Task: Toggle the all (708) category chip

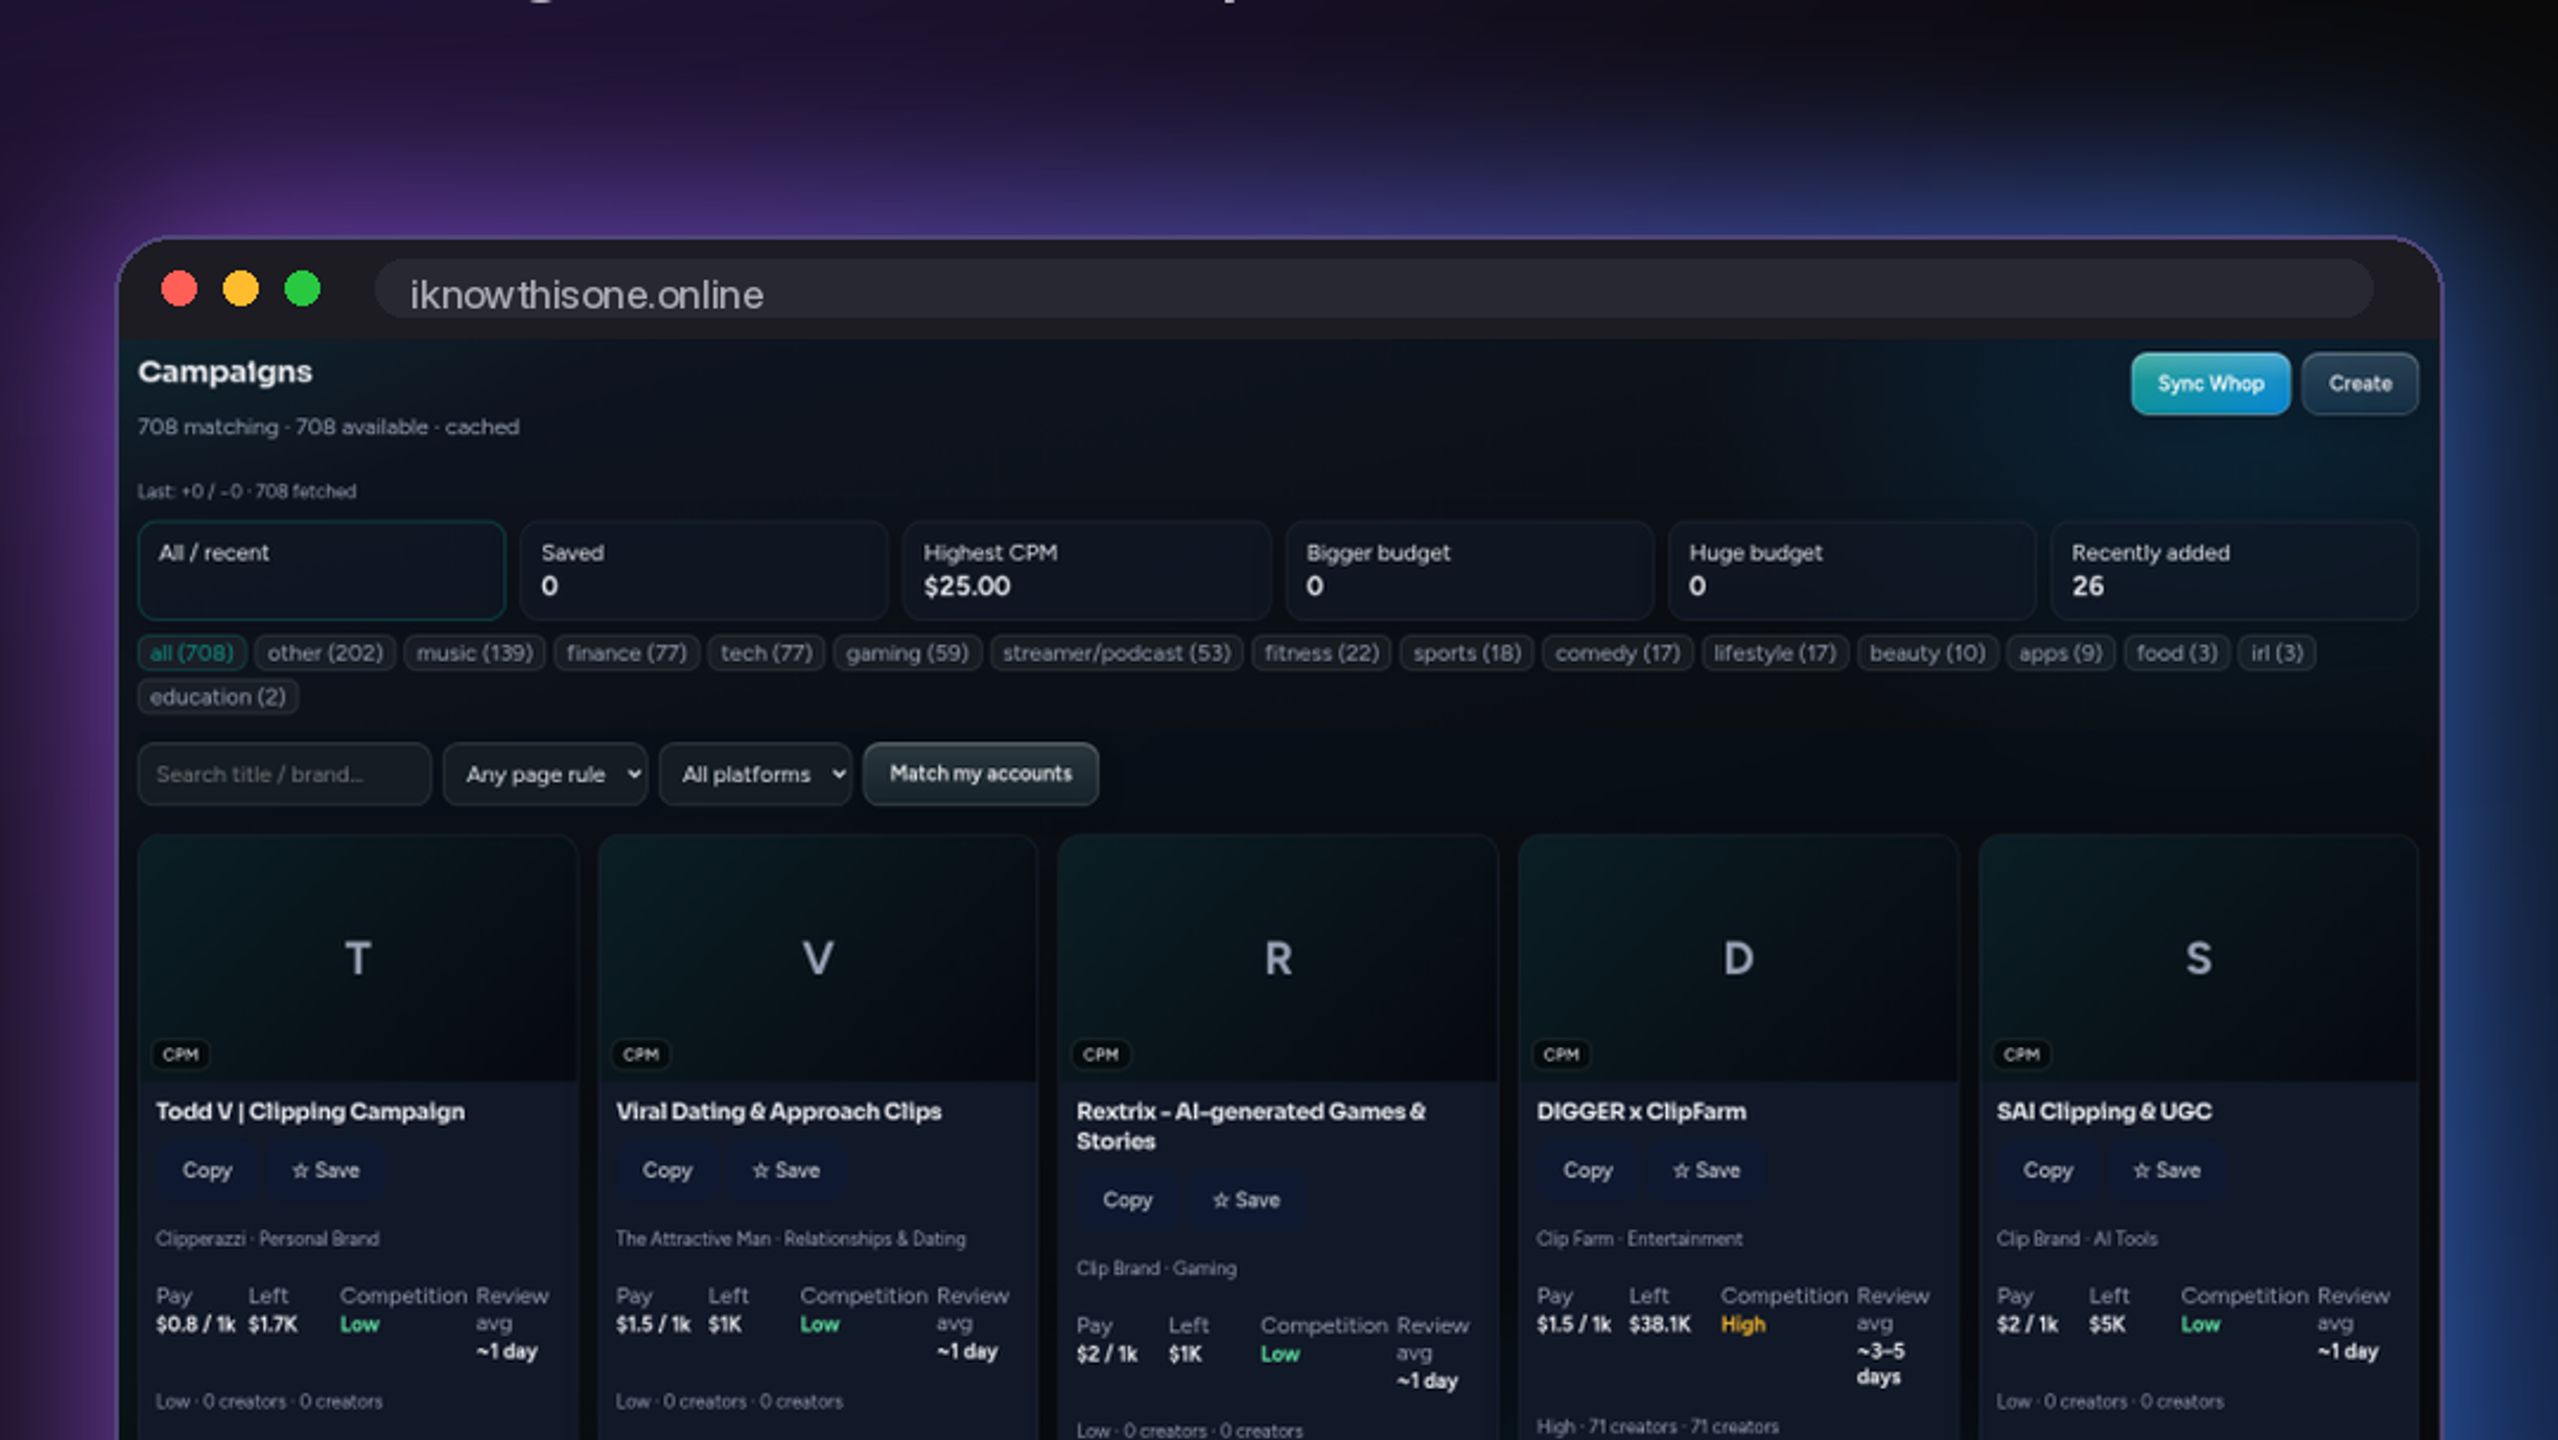Action: (192, 653)
